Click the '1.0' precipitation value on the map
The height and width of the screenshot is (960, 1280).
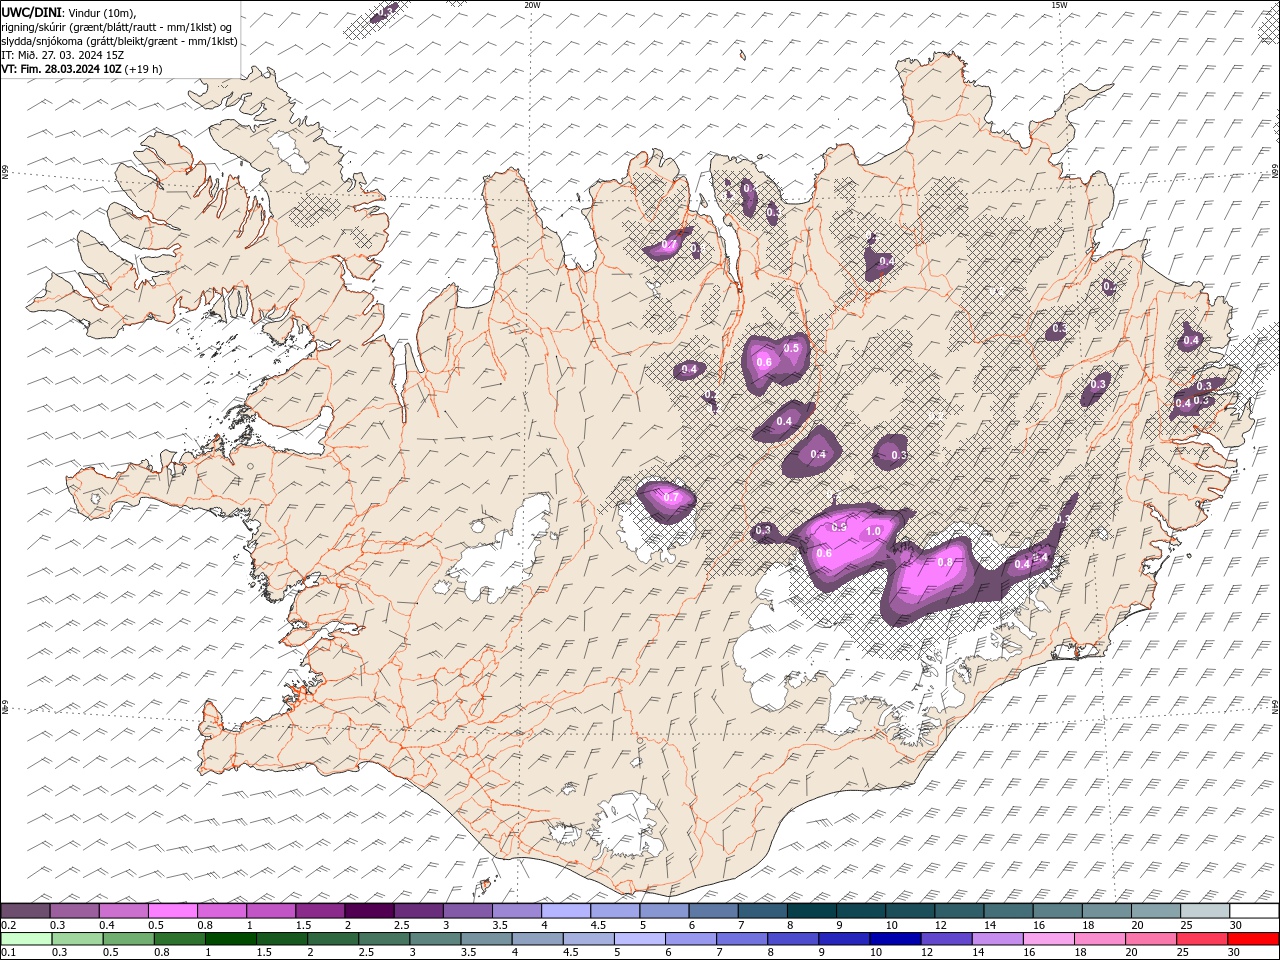873,532
